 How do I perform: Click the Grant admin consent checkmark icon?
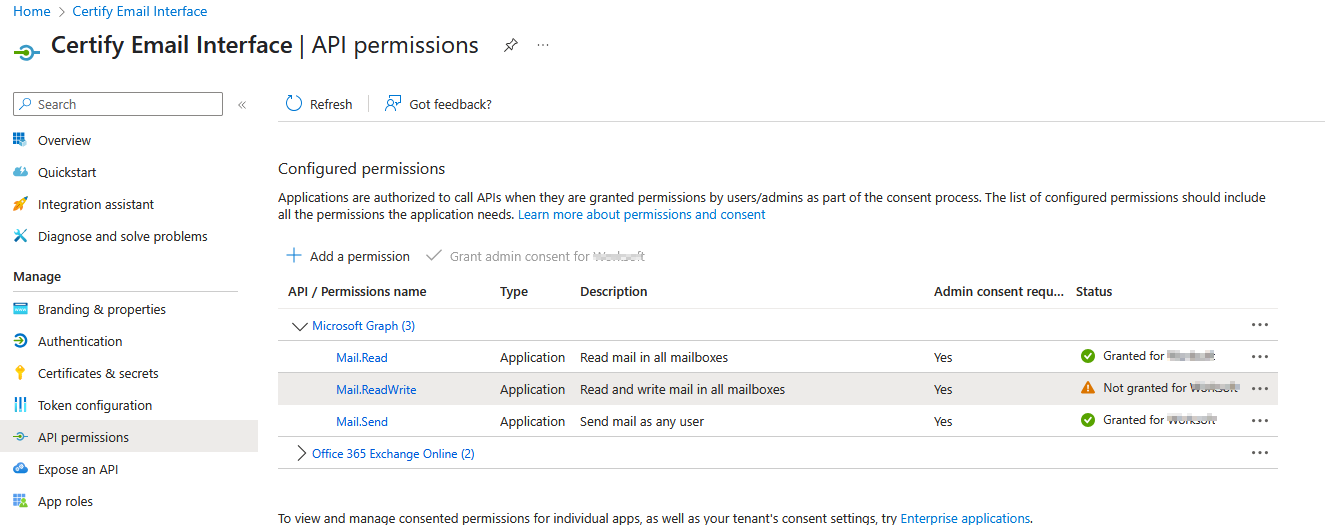click(433, 256)
